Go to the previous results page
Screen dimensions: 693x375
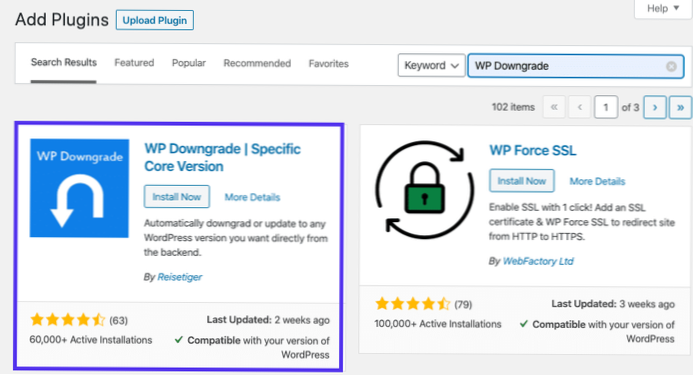pyautogui.click(x=580, y=107)
